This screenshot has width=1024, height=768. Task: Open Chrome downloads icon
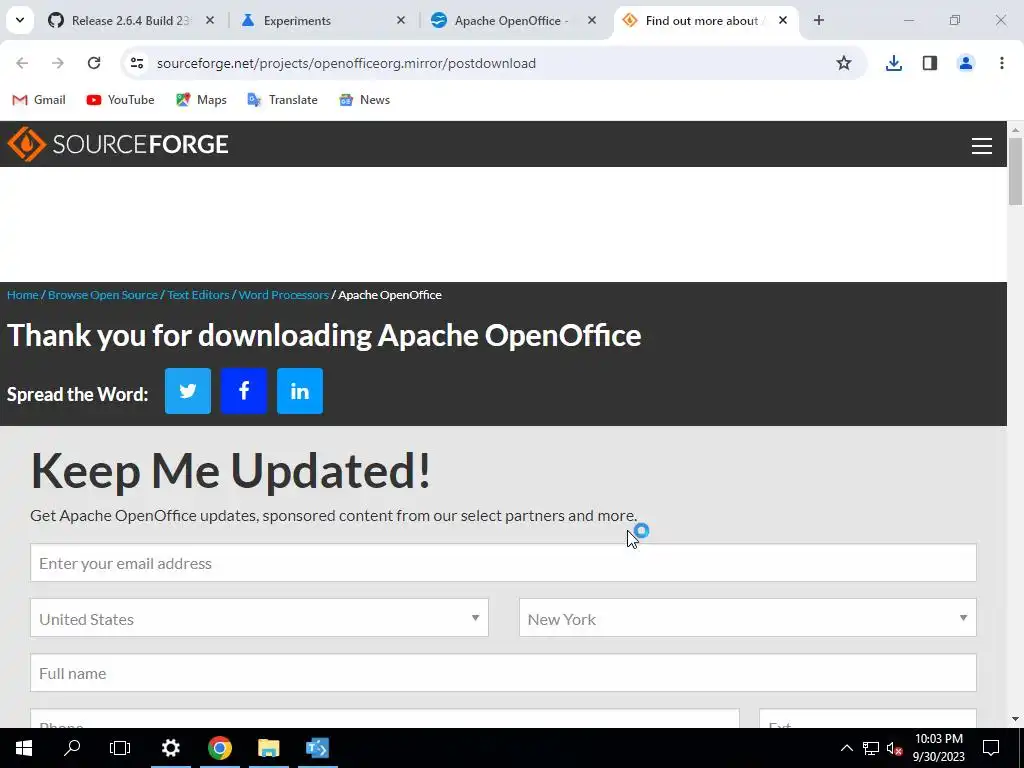click(894, 63)
